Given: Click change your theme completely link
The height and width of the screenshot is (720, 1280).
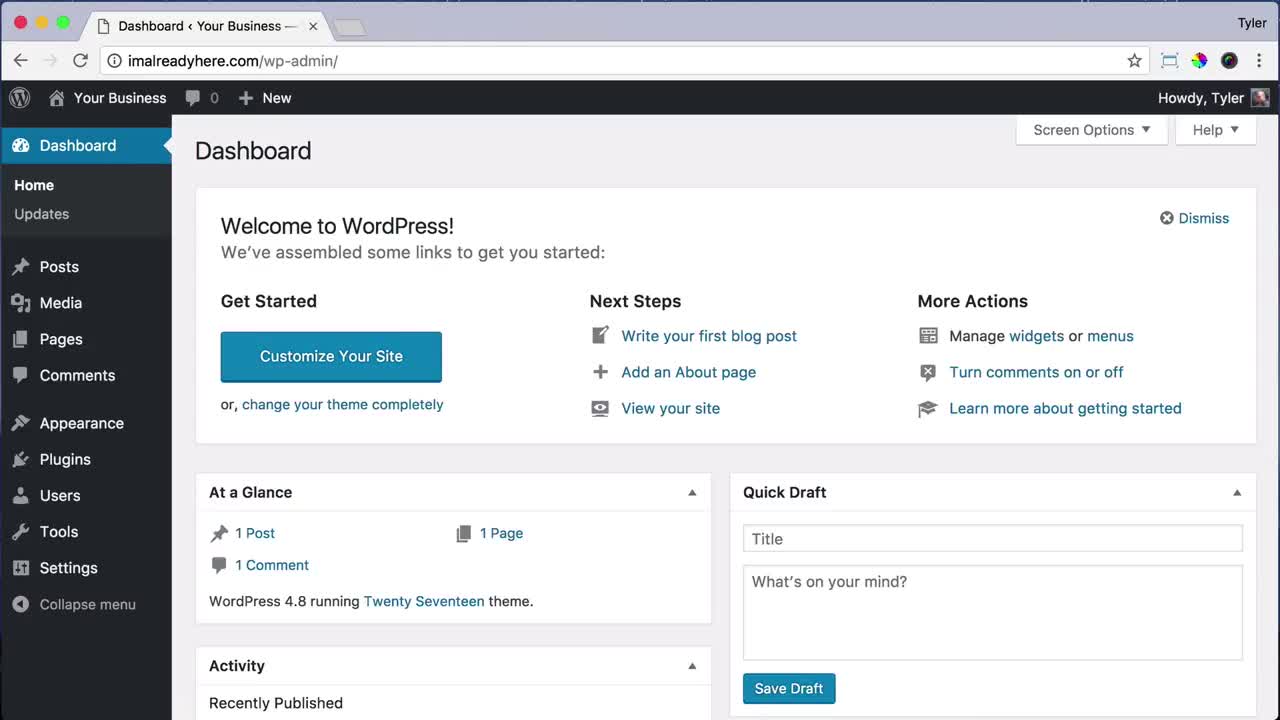Looking at the screenshot, I should pyautogui.click(x=342, y=404).
